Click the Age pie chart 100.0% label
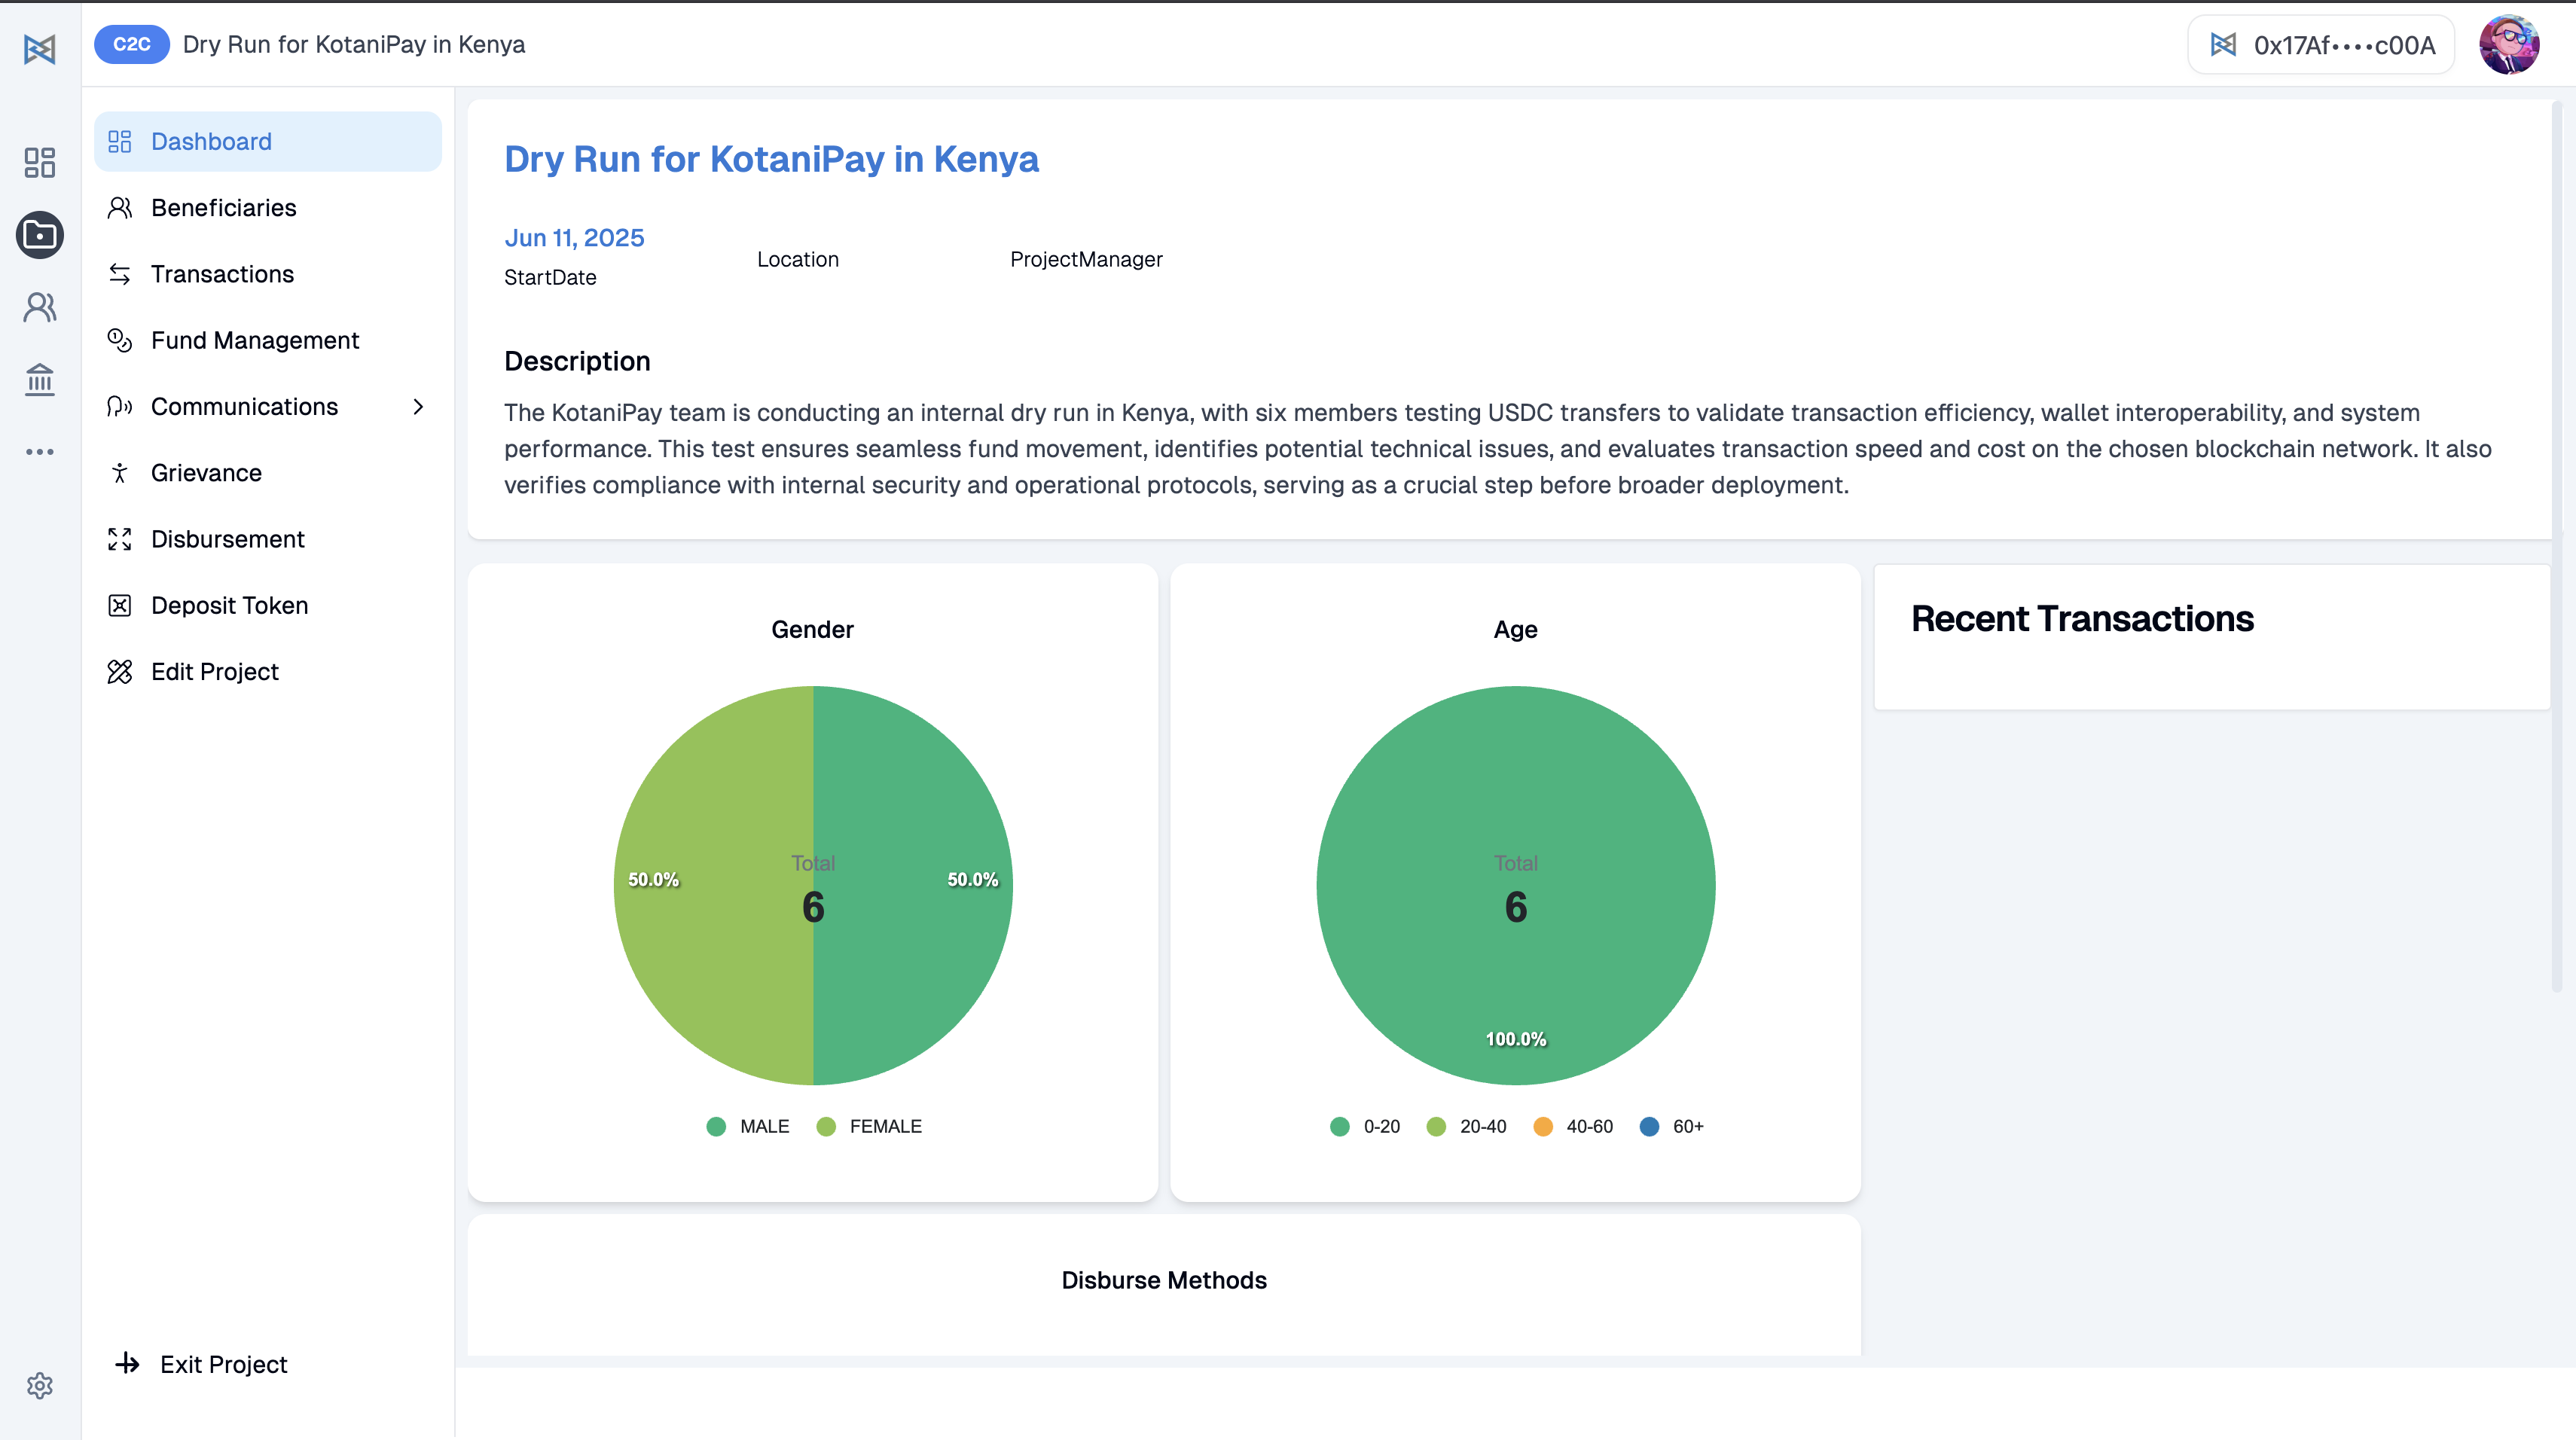Screen dimensions: 2576x1440 tap(1516, 1039)
